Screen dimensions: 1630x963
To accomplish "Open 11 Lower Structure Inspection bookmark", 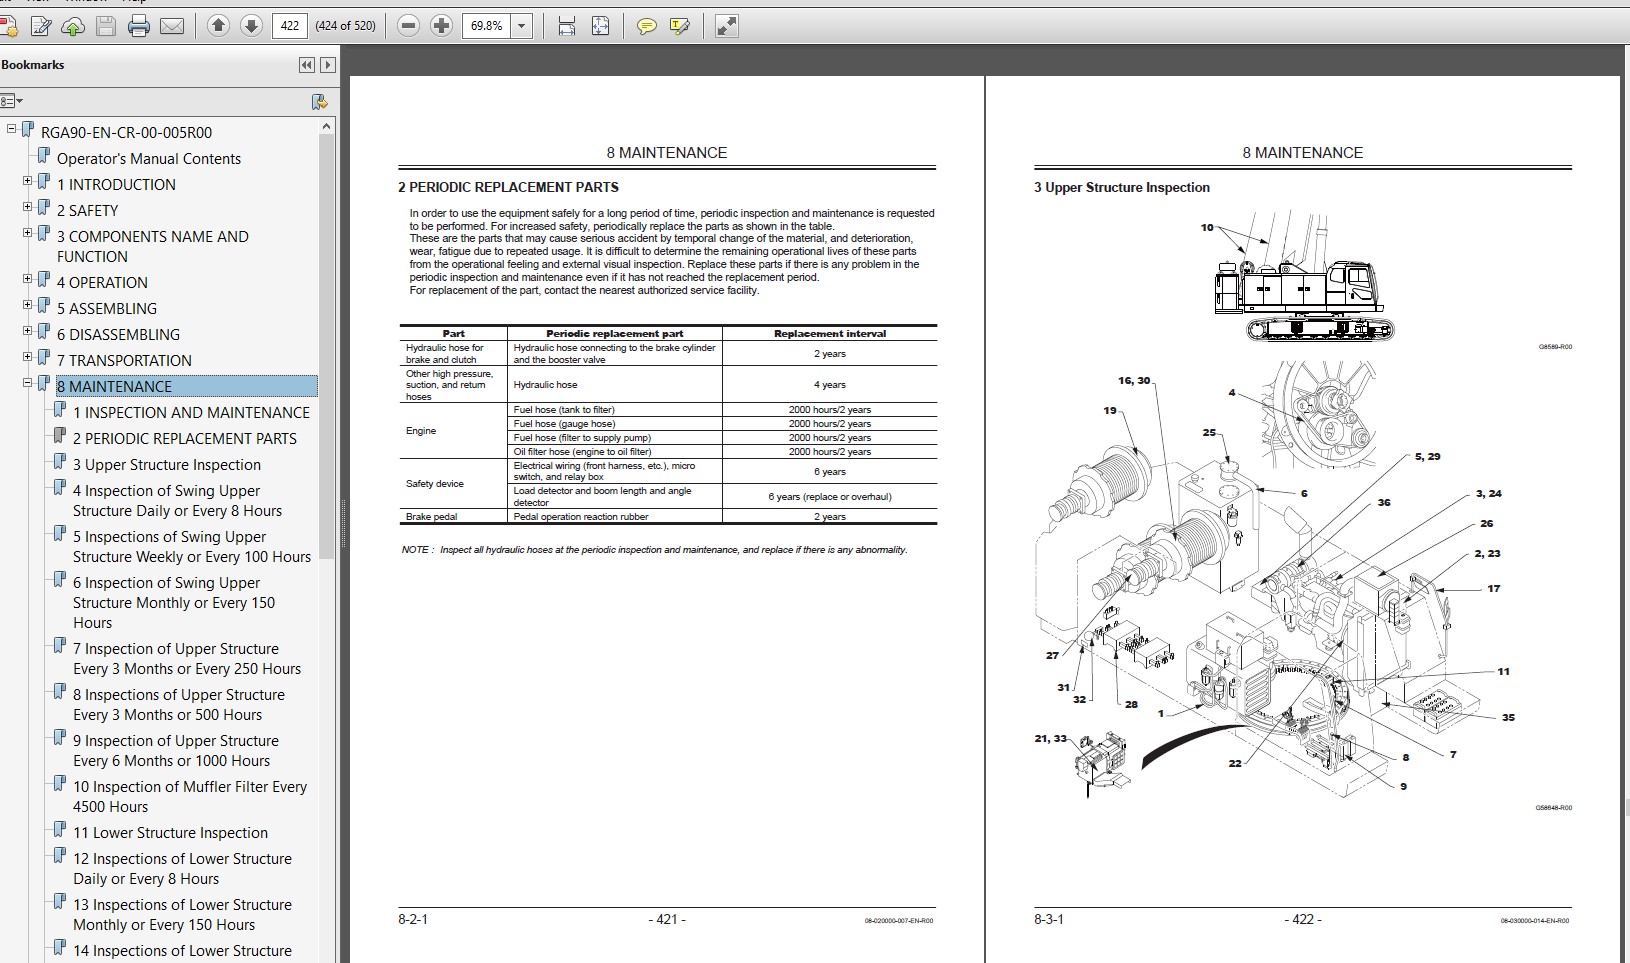I will tap(170, 832).
